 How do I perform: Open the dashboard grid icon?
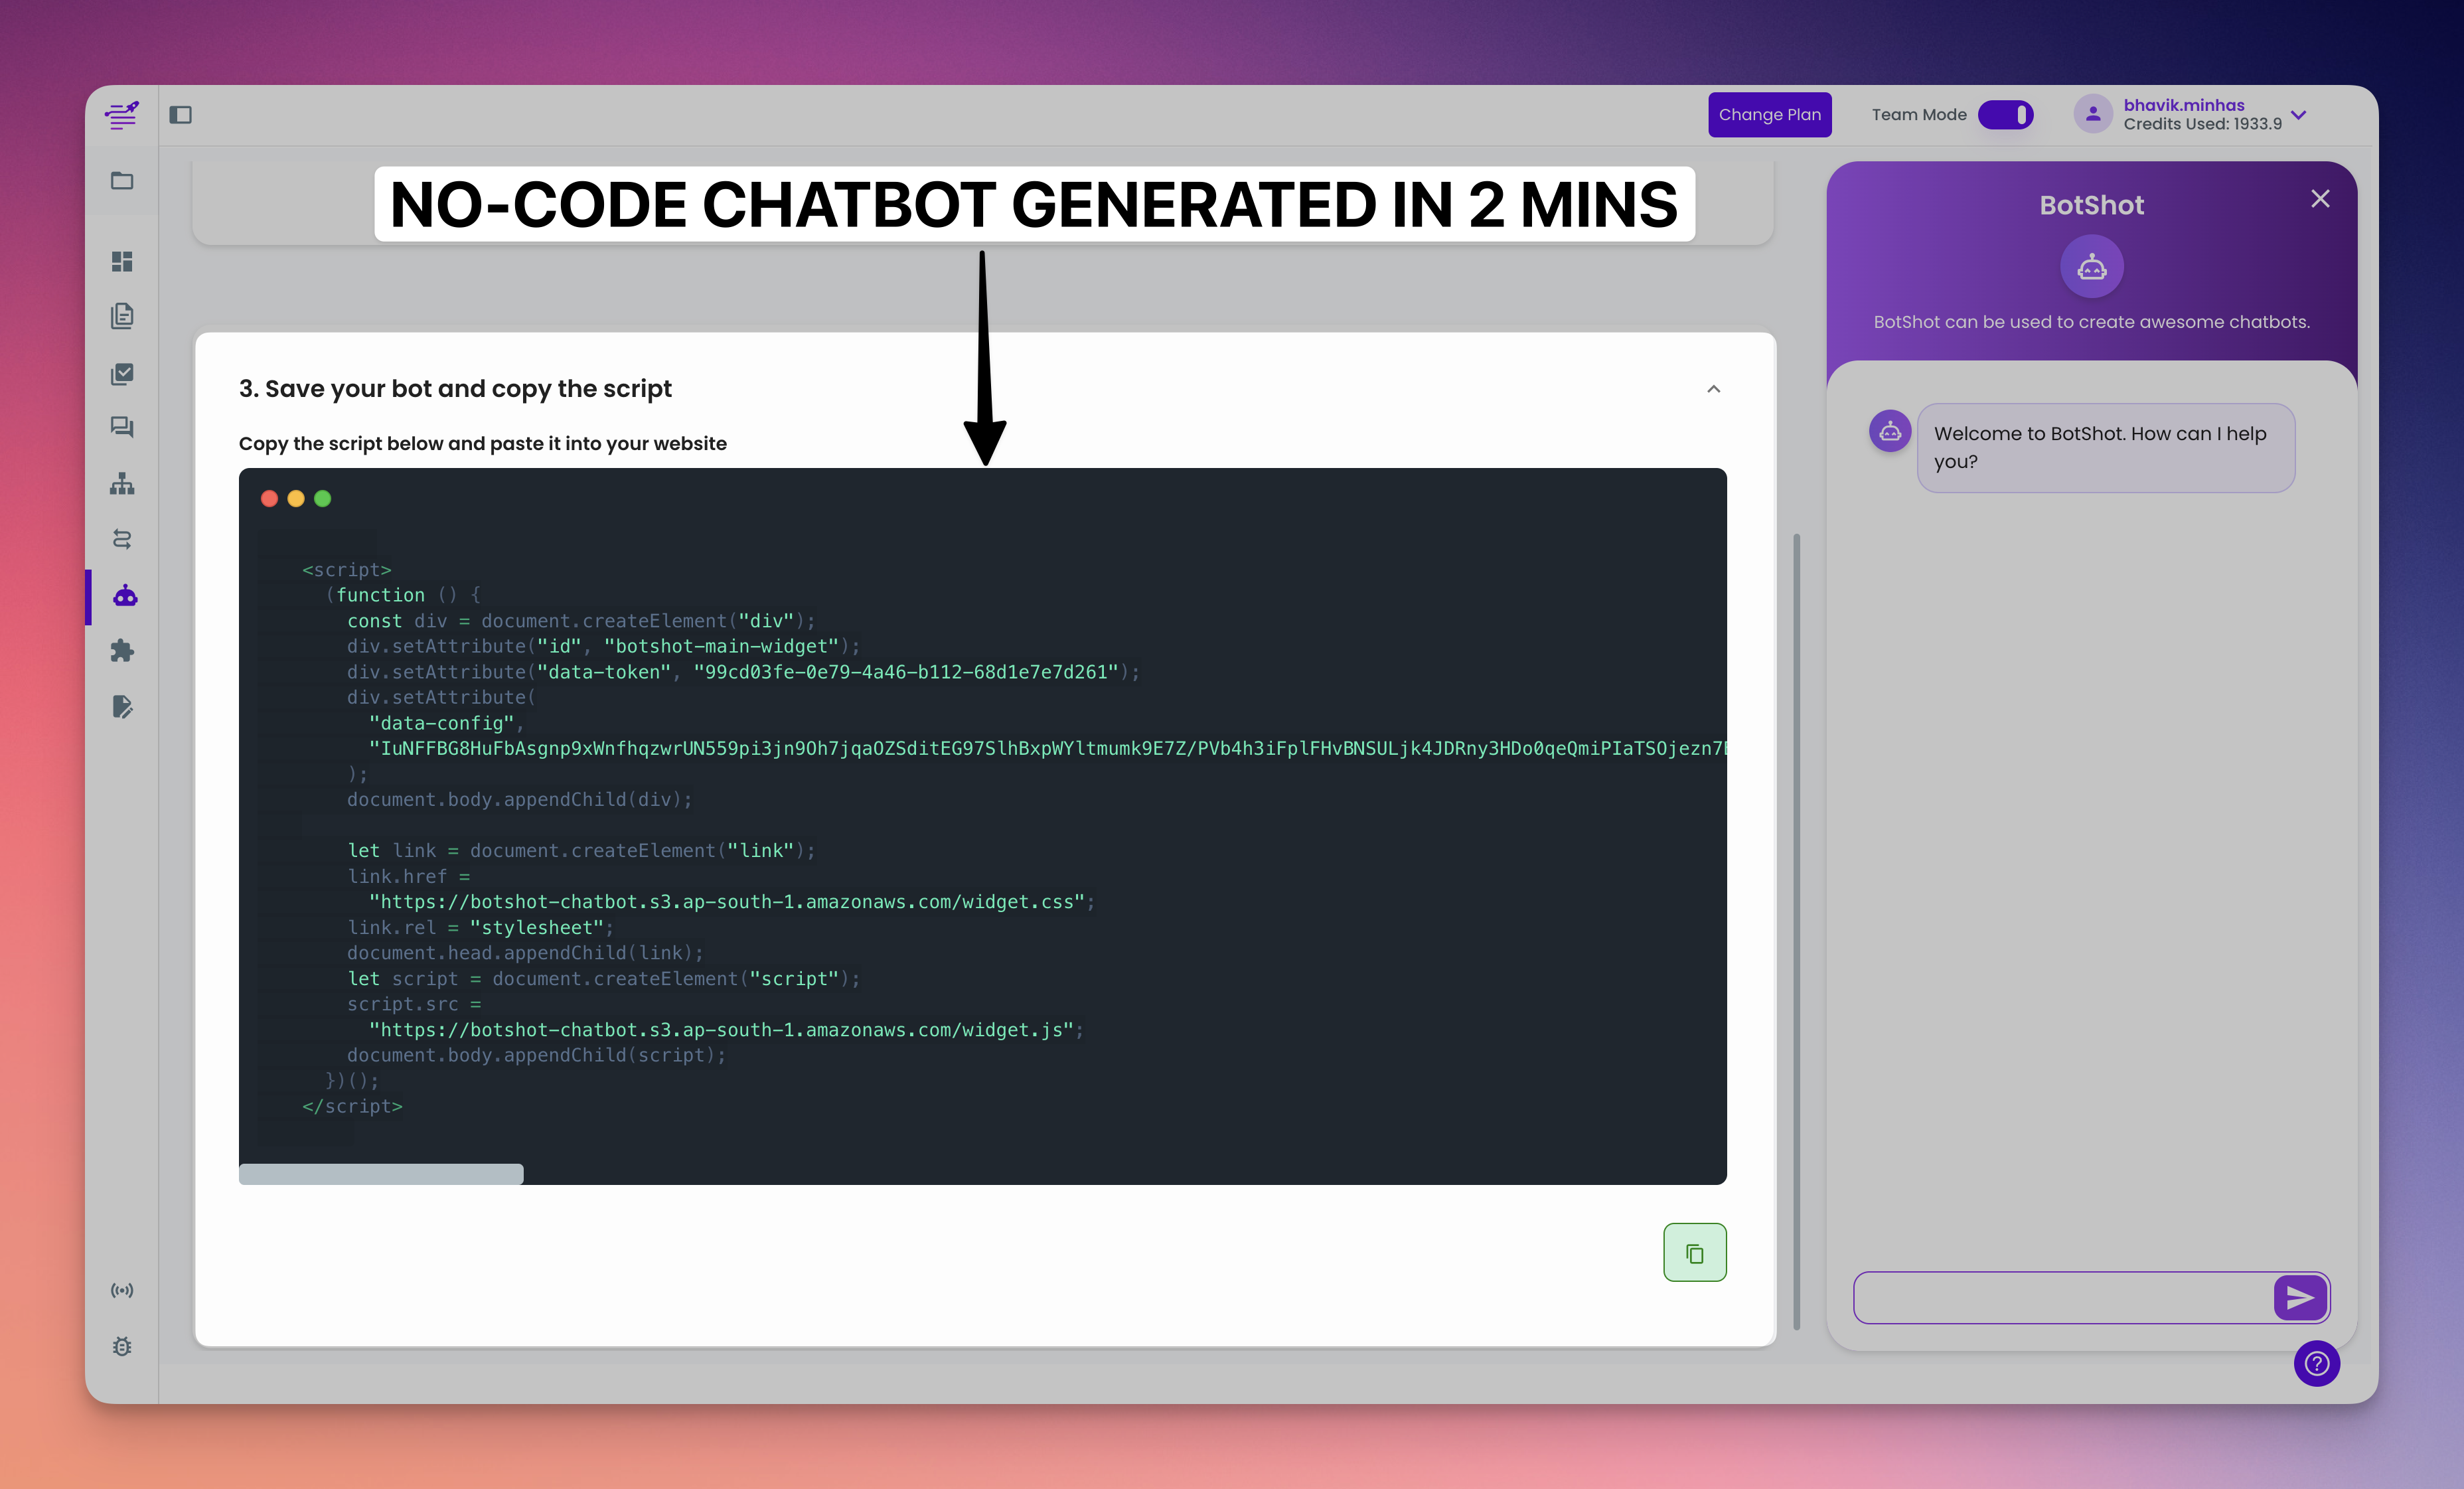point(122,262)
